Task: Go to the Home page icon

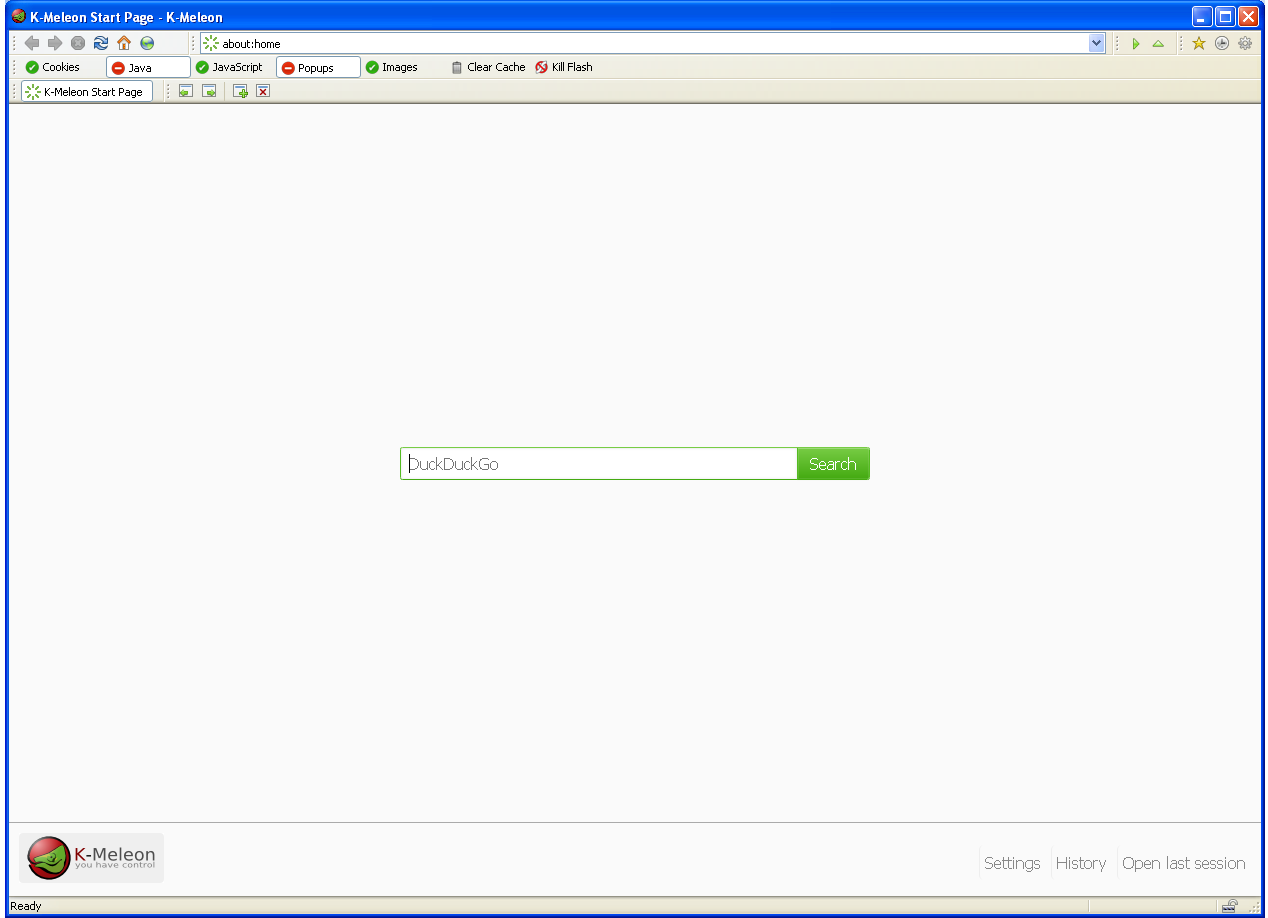Action: (x=124, y=43)
